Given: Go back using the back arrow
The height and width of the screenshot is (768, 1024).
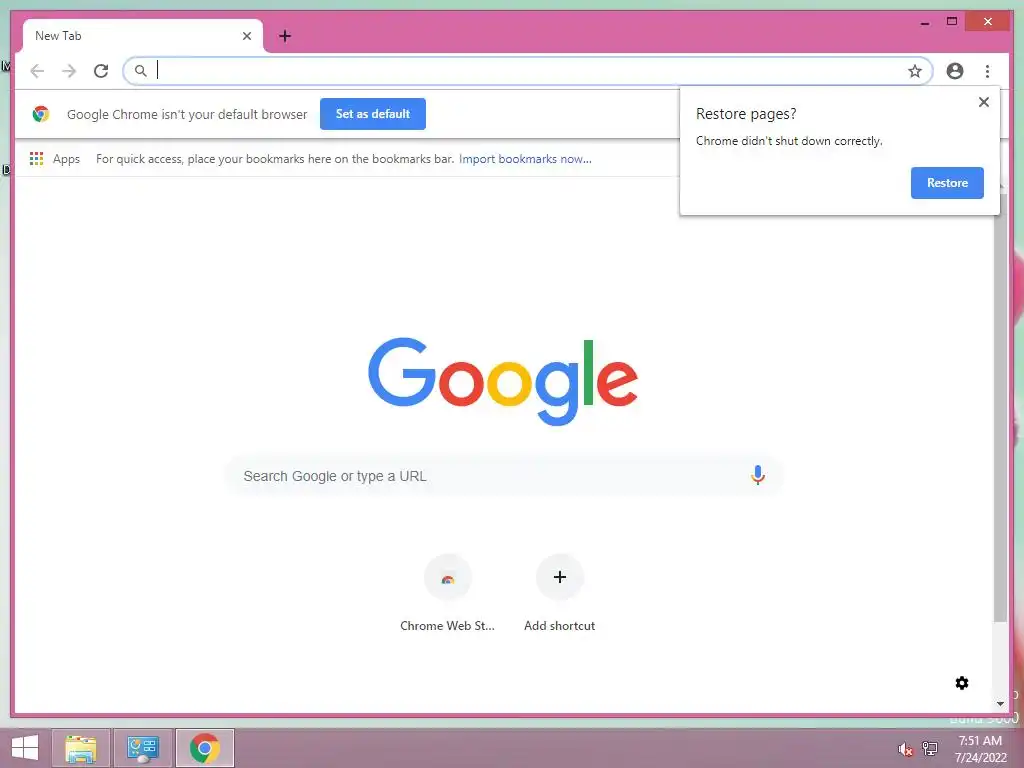Looking at the screenshot, I should pos(37,71).
